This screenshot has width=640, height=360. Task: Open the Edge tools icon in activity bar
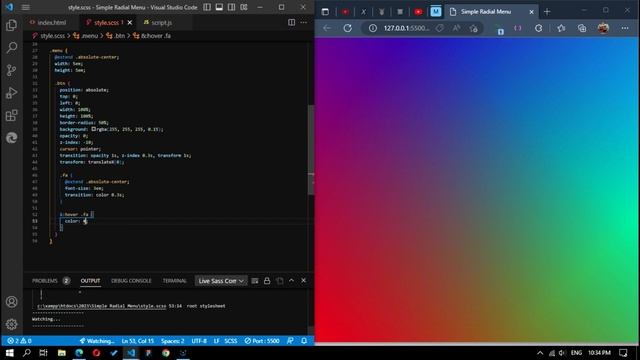click(x=11, y=138)
